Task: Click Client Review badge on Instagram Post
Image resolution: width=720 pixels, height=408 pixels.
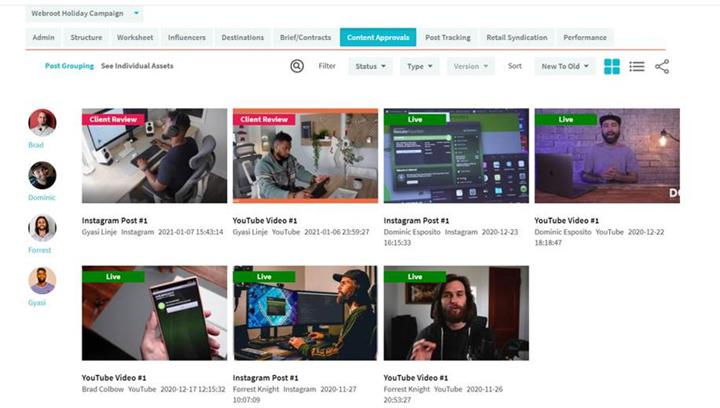Action: point(113,119)
